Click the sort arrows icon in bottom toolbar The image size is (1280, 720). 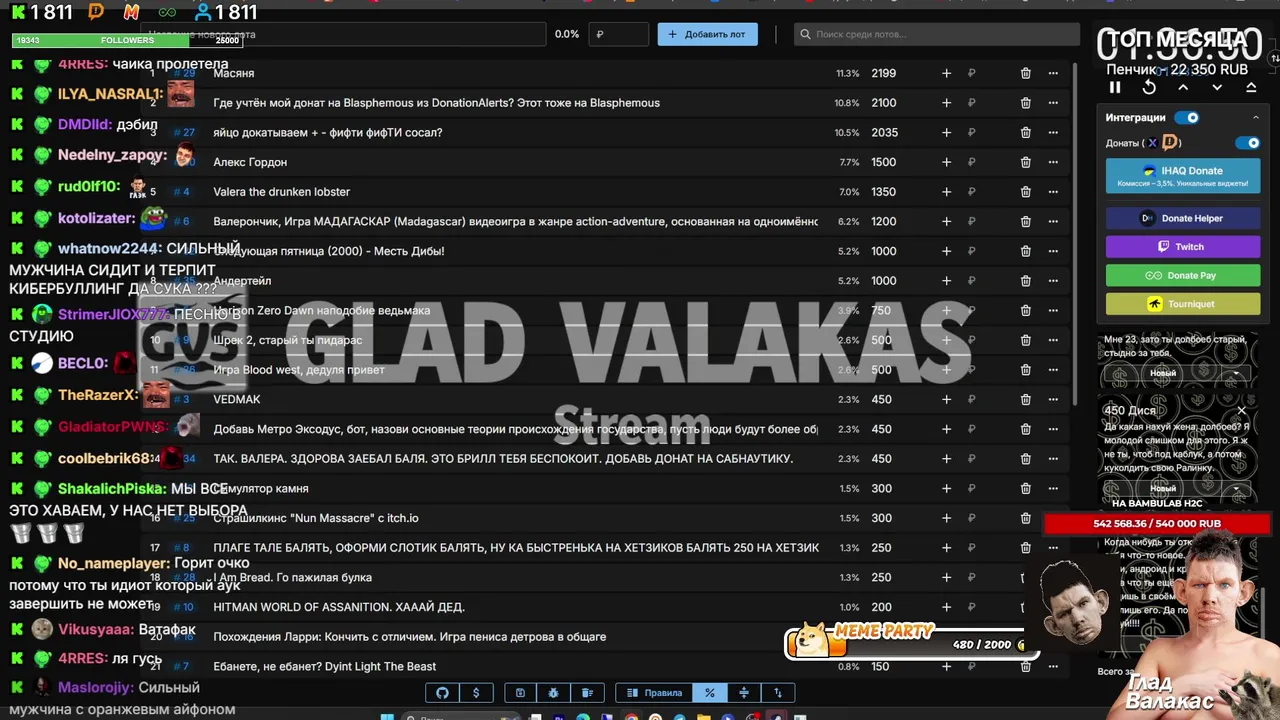(777, 692)
